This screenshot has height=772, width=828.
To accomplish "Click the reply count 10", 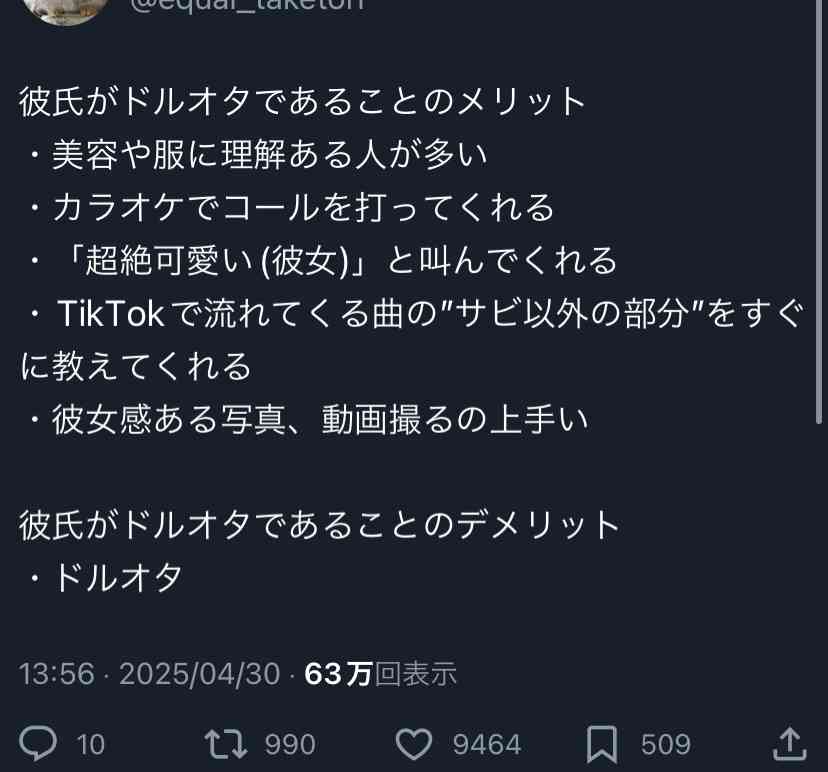I will (x=91, y=745).
